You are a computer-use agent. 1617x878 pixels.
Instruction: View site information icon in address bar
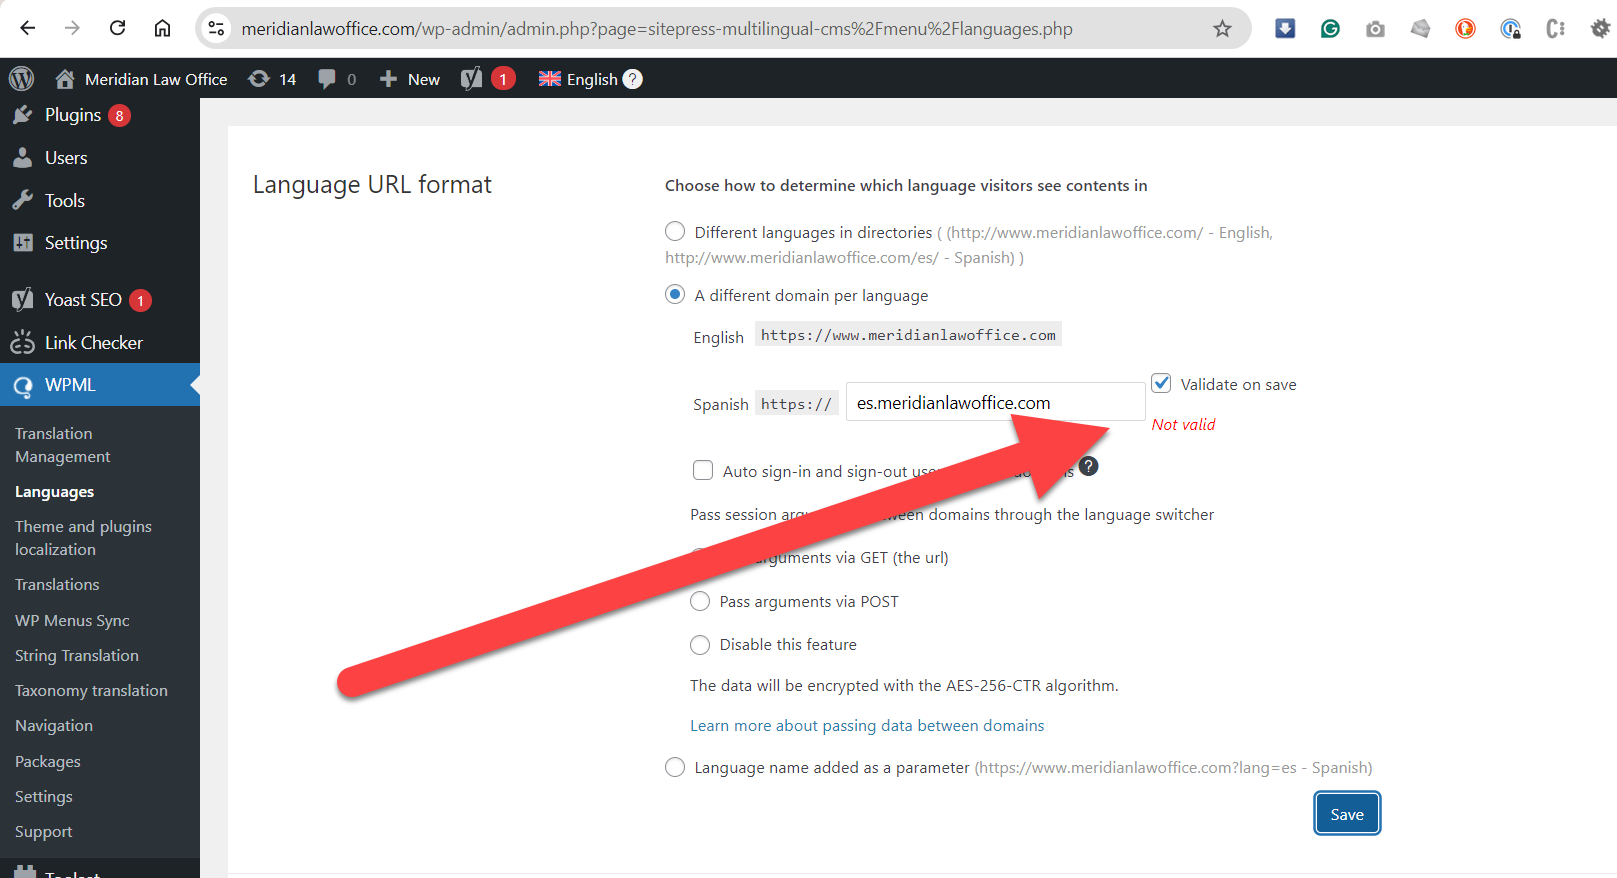tap(216, 28)
